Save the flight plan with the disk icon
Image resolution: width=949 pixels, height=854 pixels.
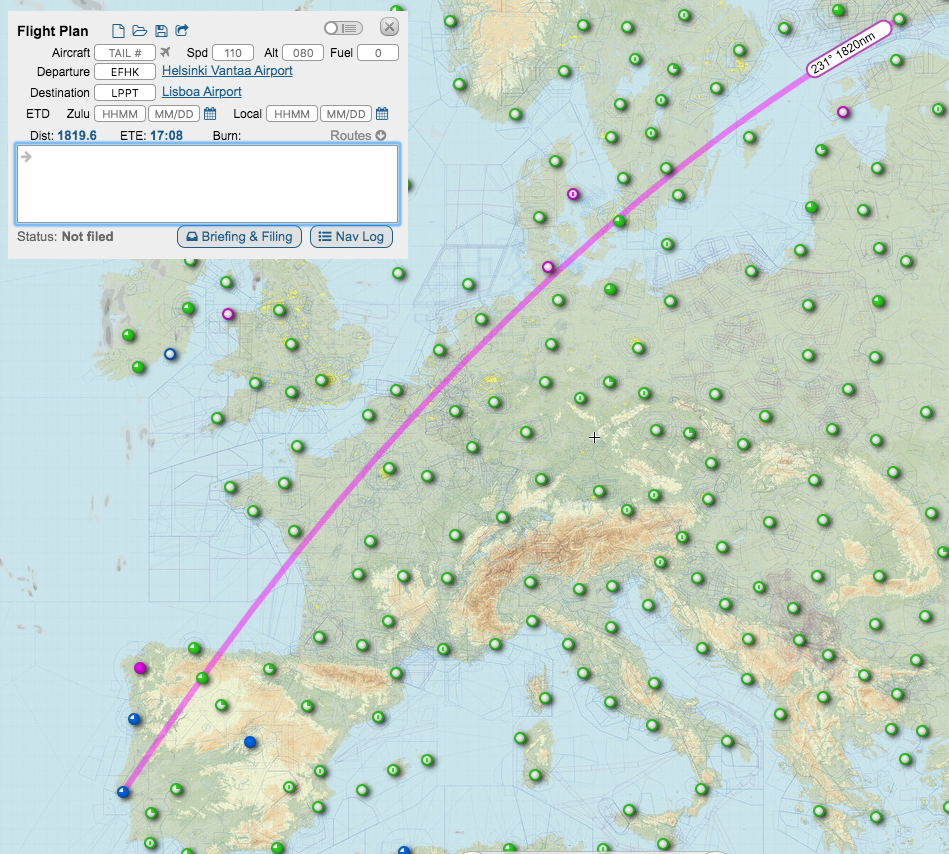click(x=161, y=31)
